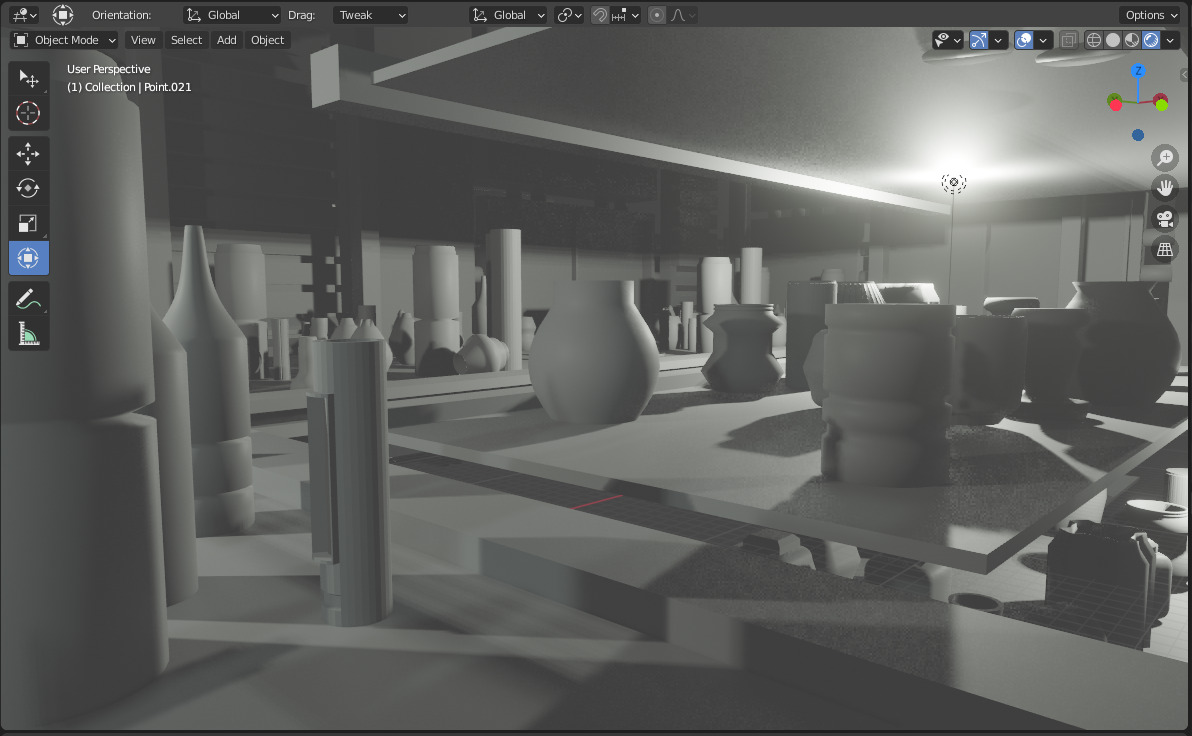Click the blue negative Z gizmo dot
Screen dimensions: 1192x736
click(x=1138, y=135)
